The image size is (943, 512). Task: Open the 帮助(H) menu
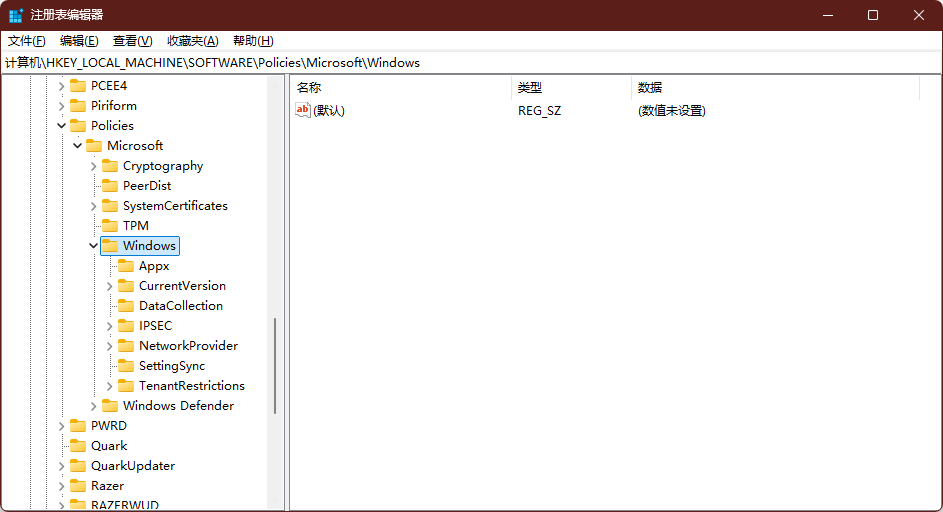coord(253,41)
